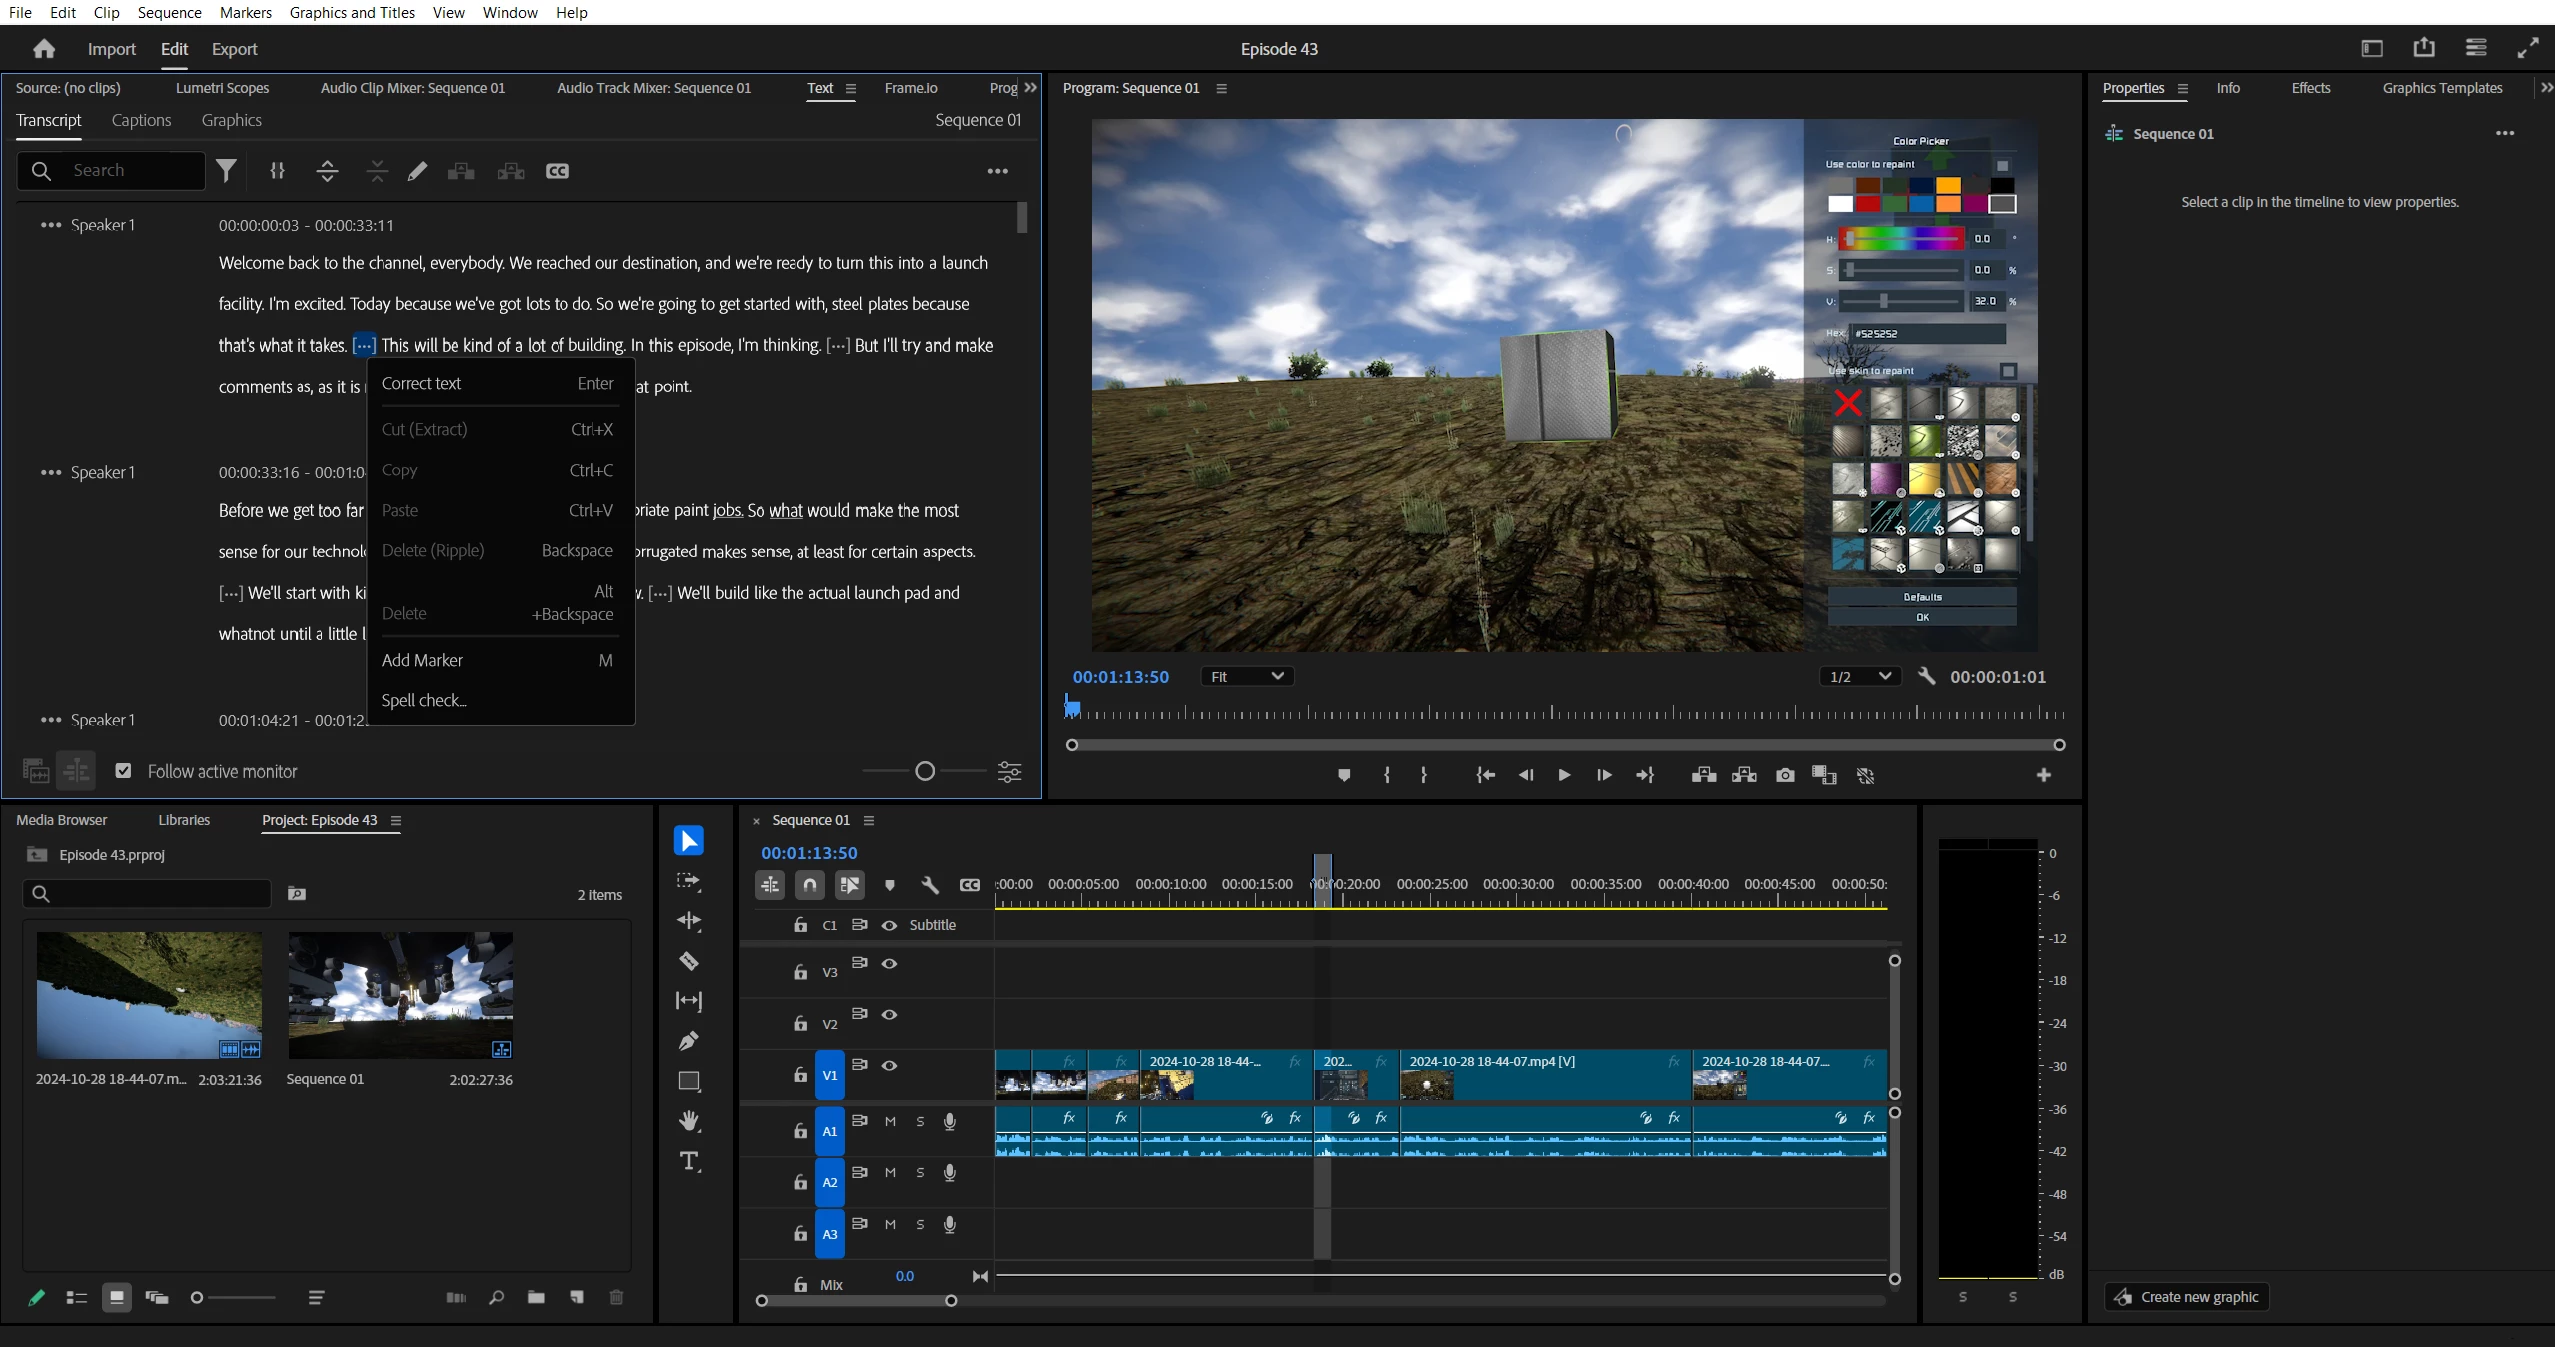Viewport: 2555px width, 1347px height.
Task: Hide the V1 track with its eye icon
Action: 889,1065
